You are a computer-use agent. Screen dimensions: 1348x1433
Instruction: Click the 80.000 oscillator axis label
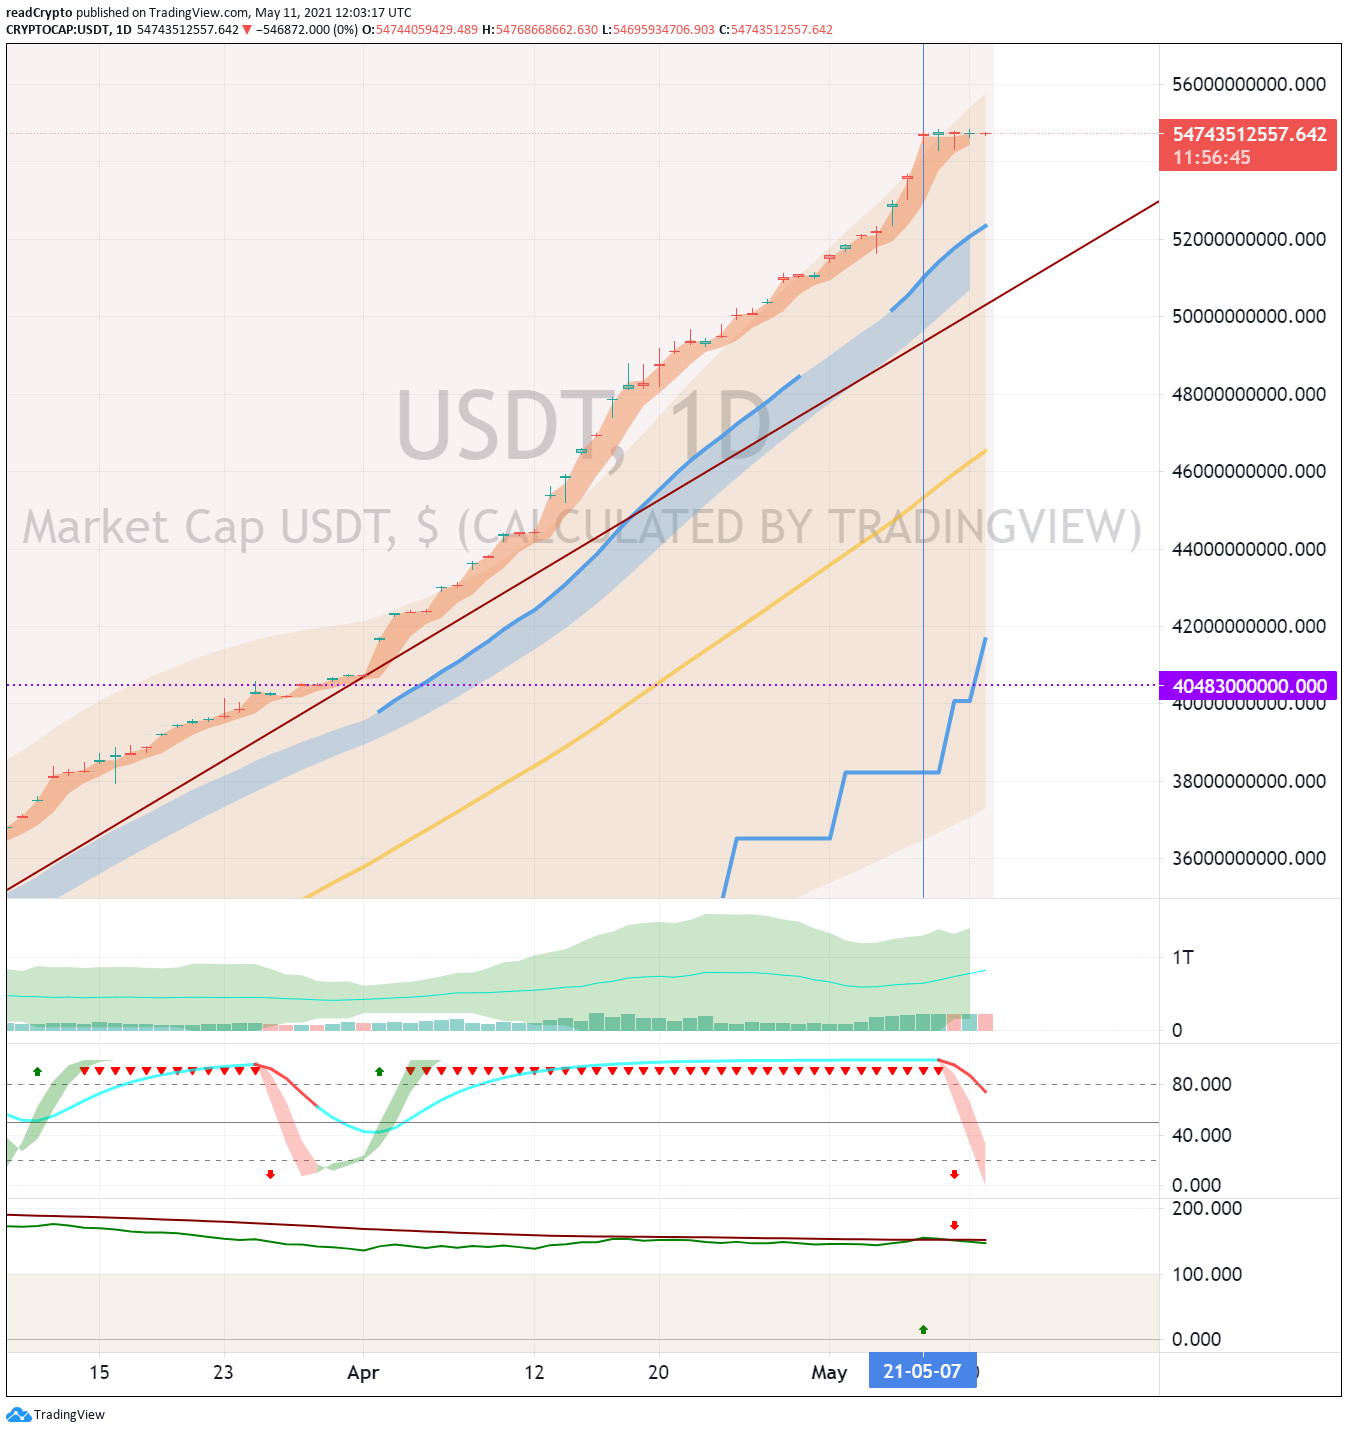click(x=1201, y=1084)
